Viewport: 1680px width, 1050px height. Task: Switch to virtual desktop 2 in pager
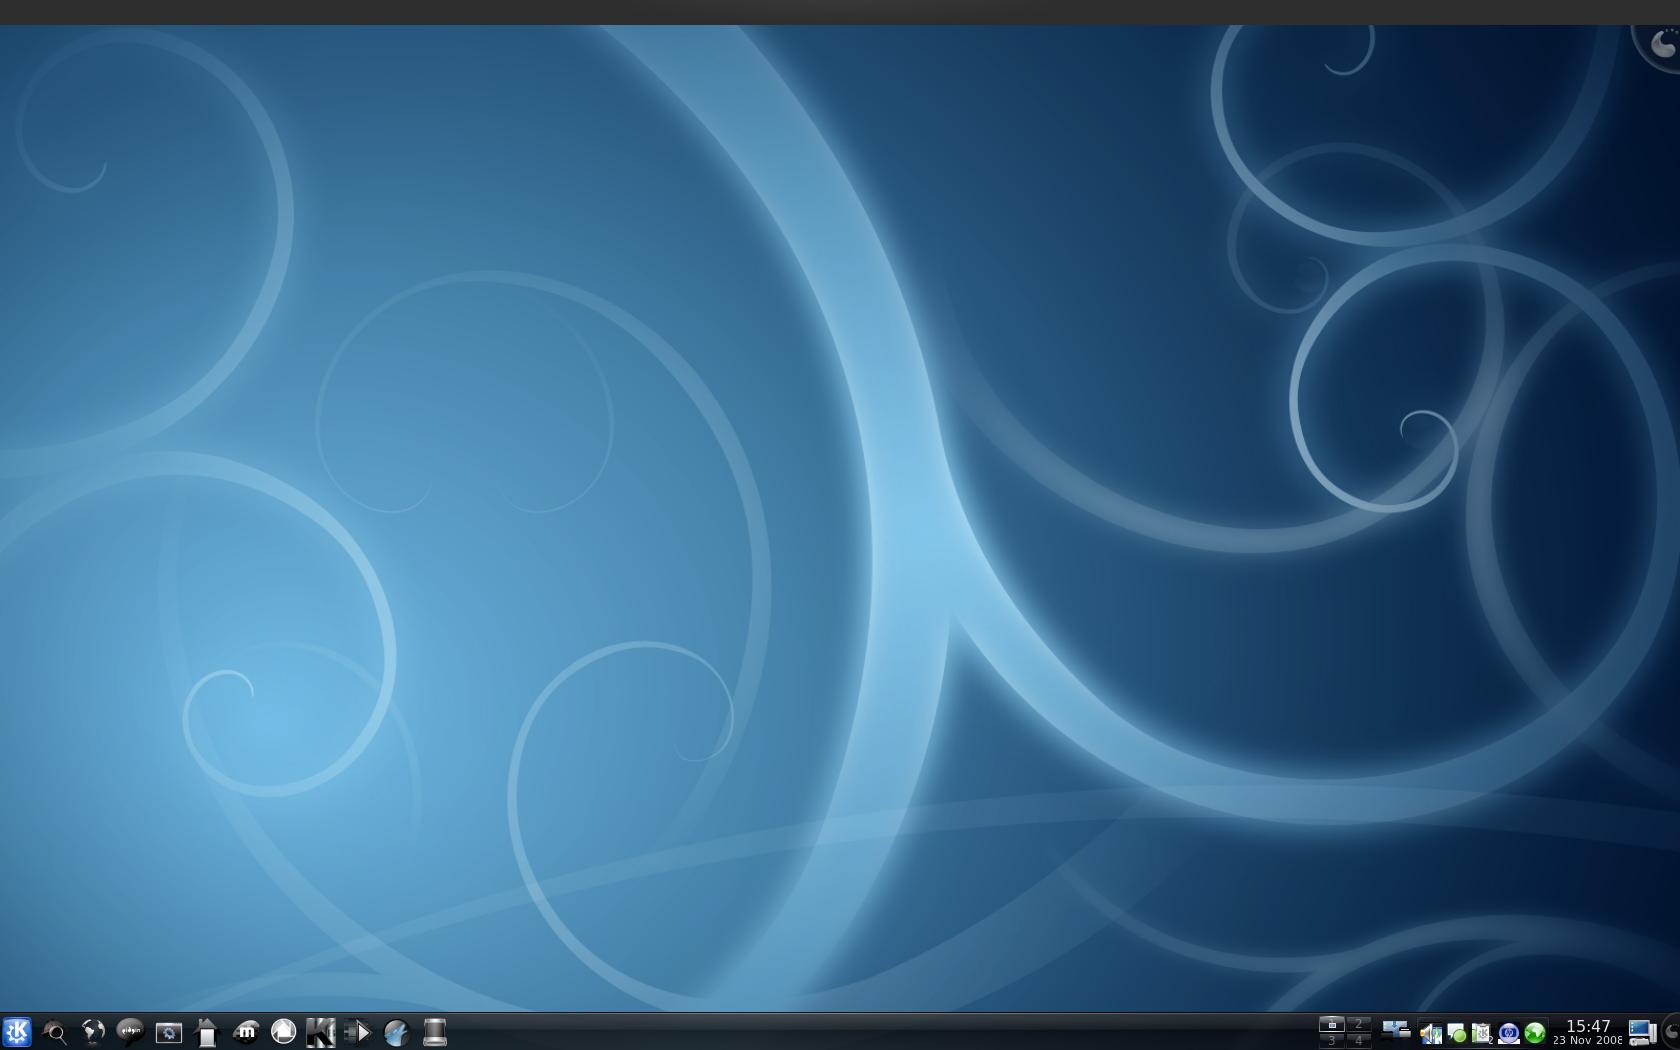(1358, 1024)
